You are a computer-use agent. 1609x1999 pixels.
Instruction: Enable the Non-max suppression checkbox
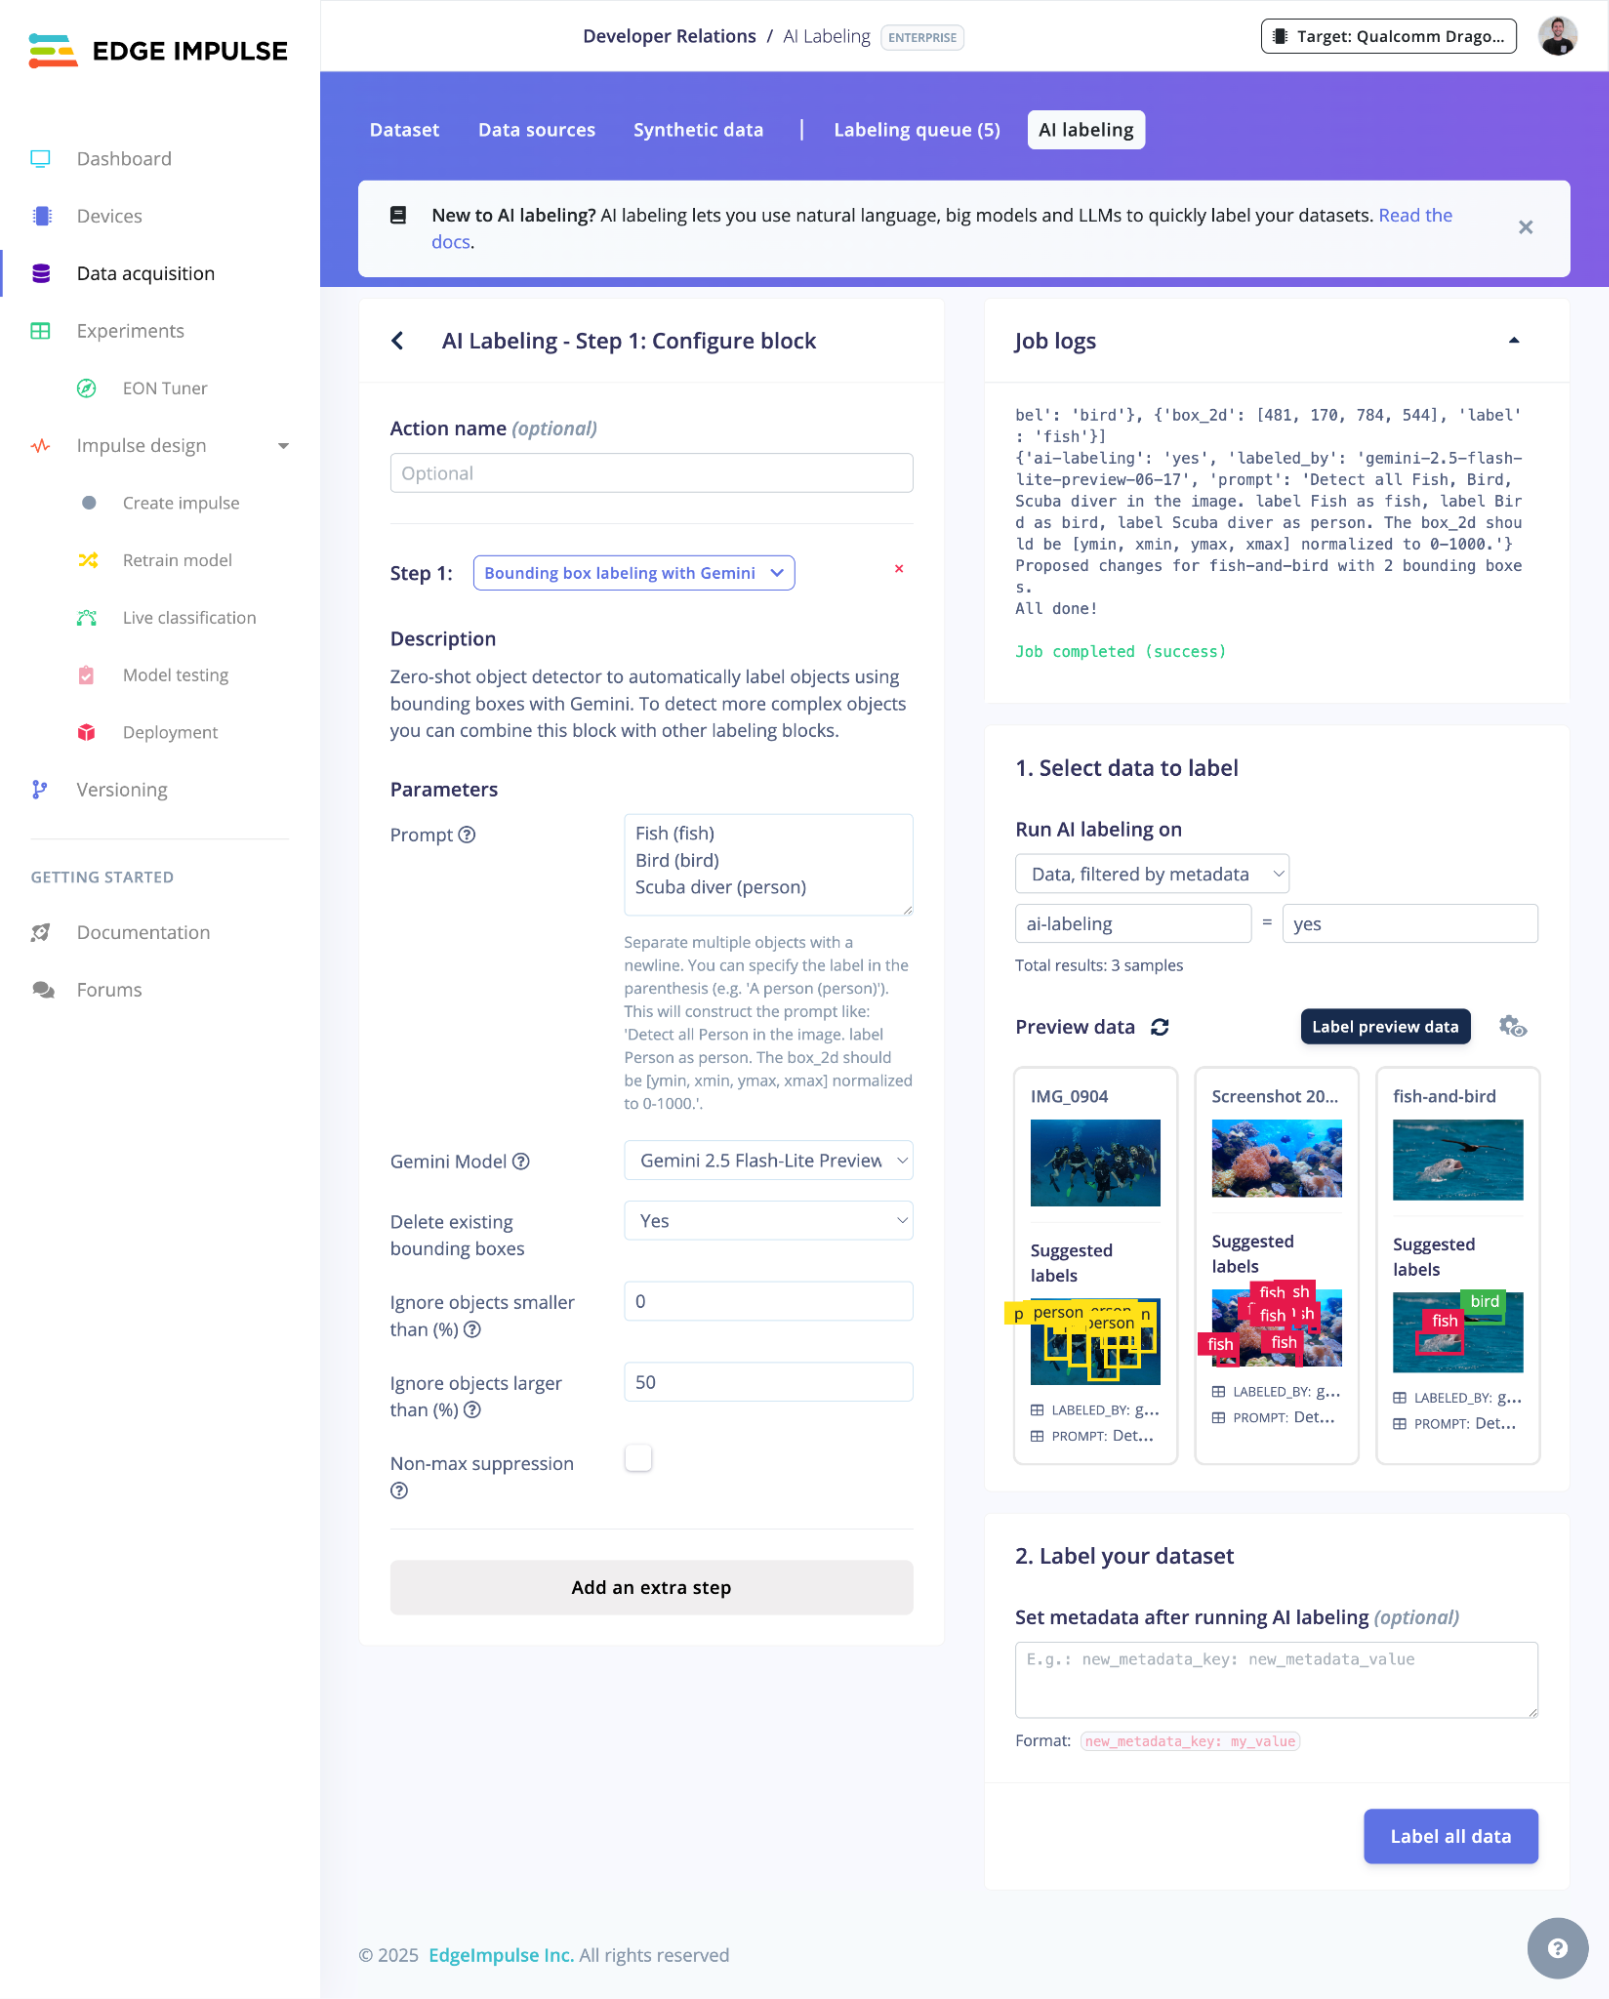point(638,1457)
